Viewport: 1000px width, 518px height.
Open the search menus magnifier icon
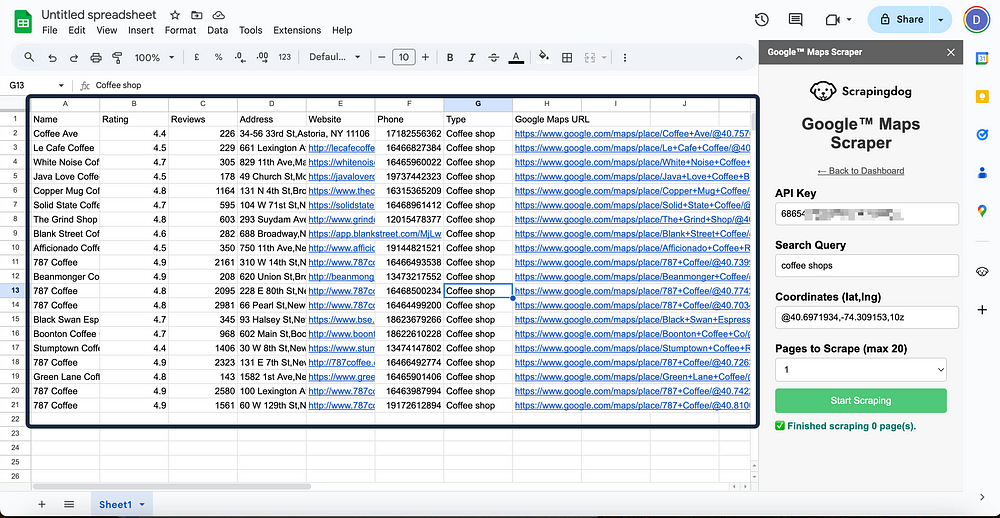(29, 57)
